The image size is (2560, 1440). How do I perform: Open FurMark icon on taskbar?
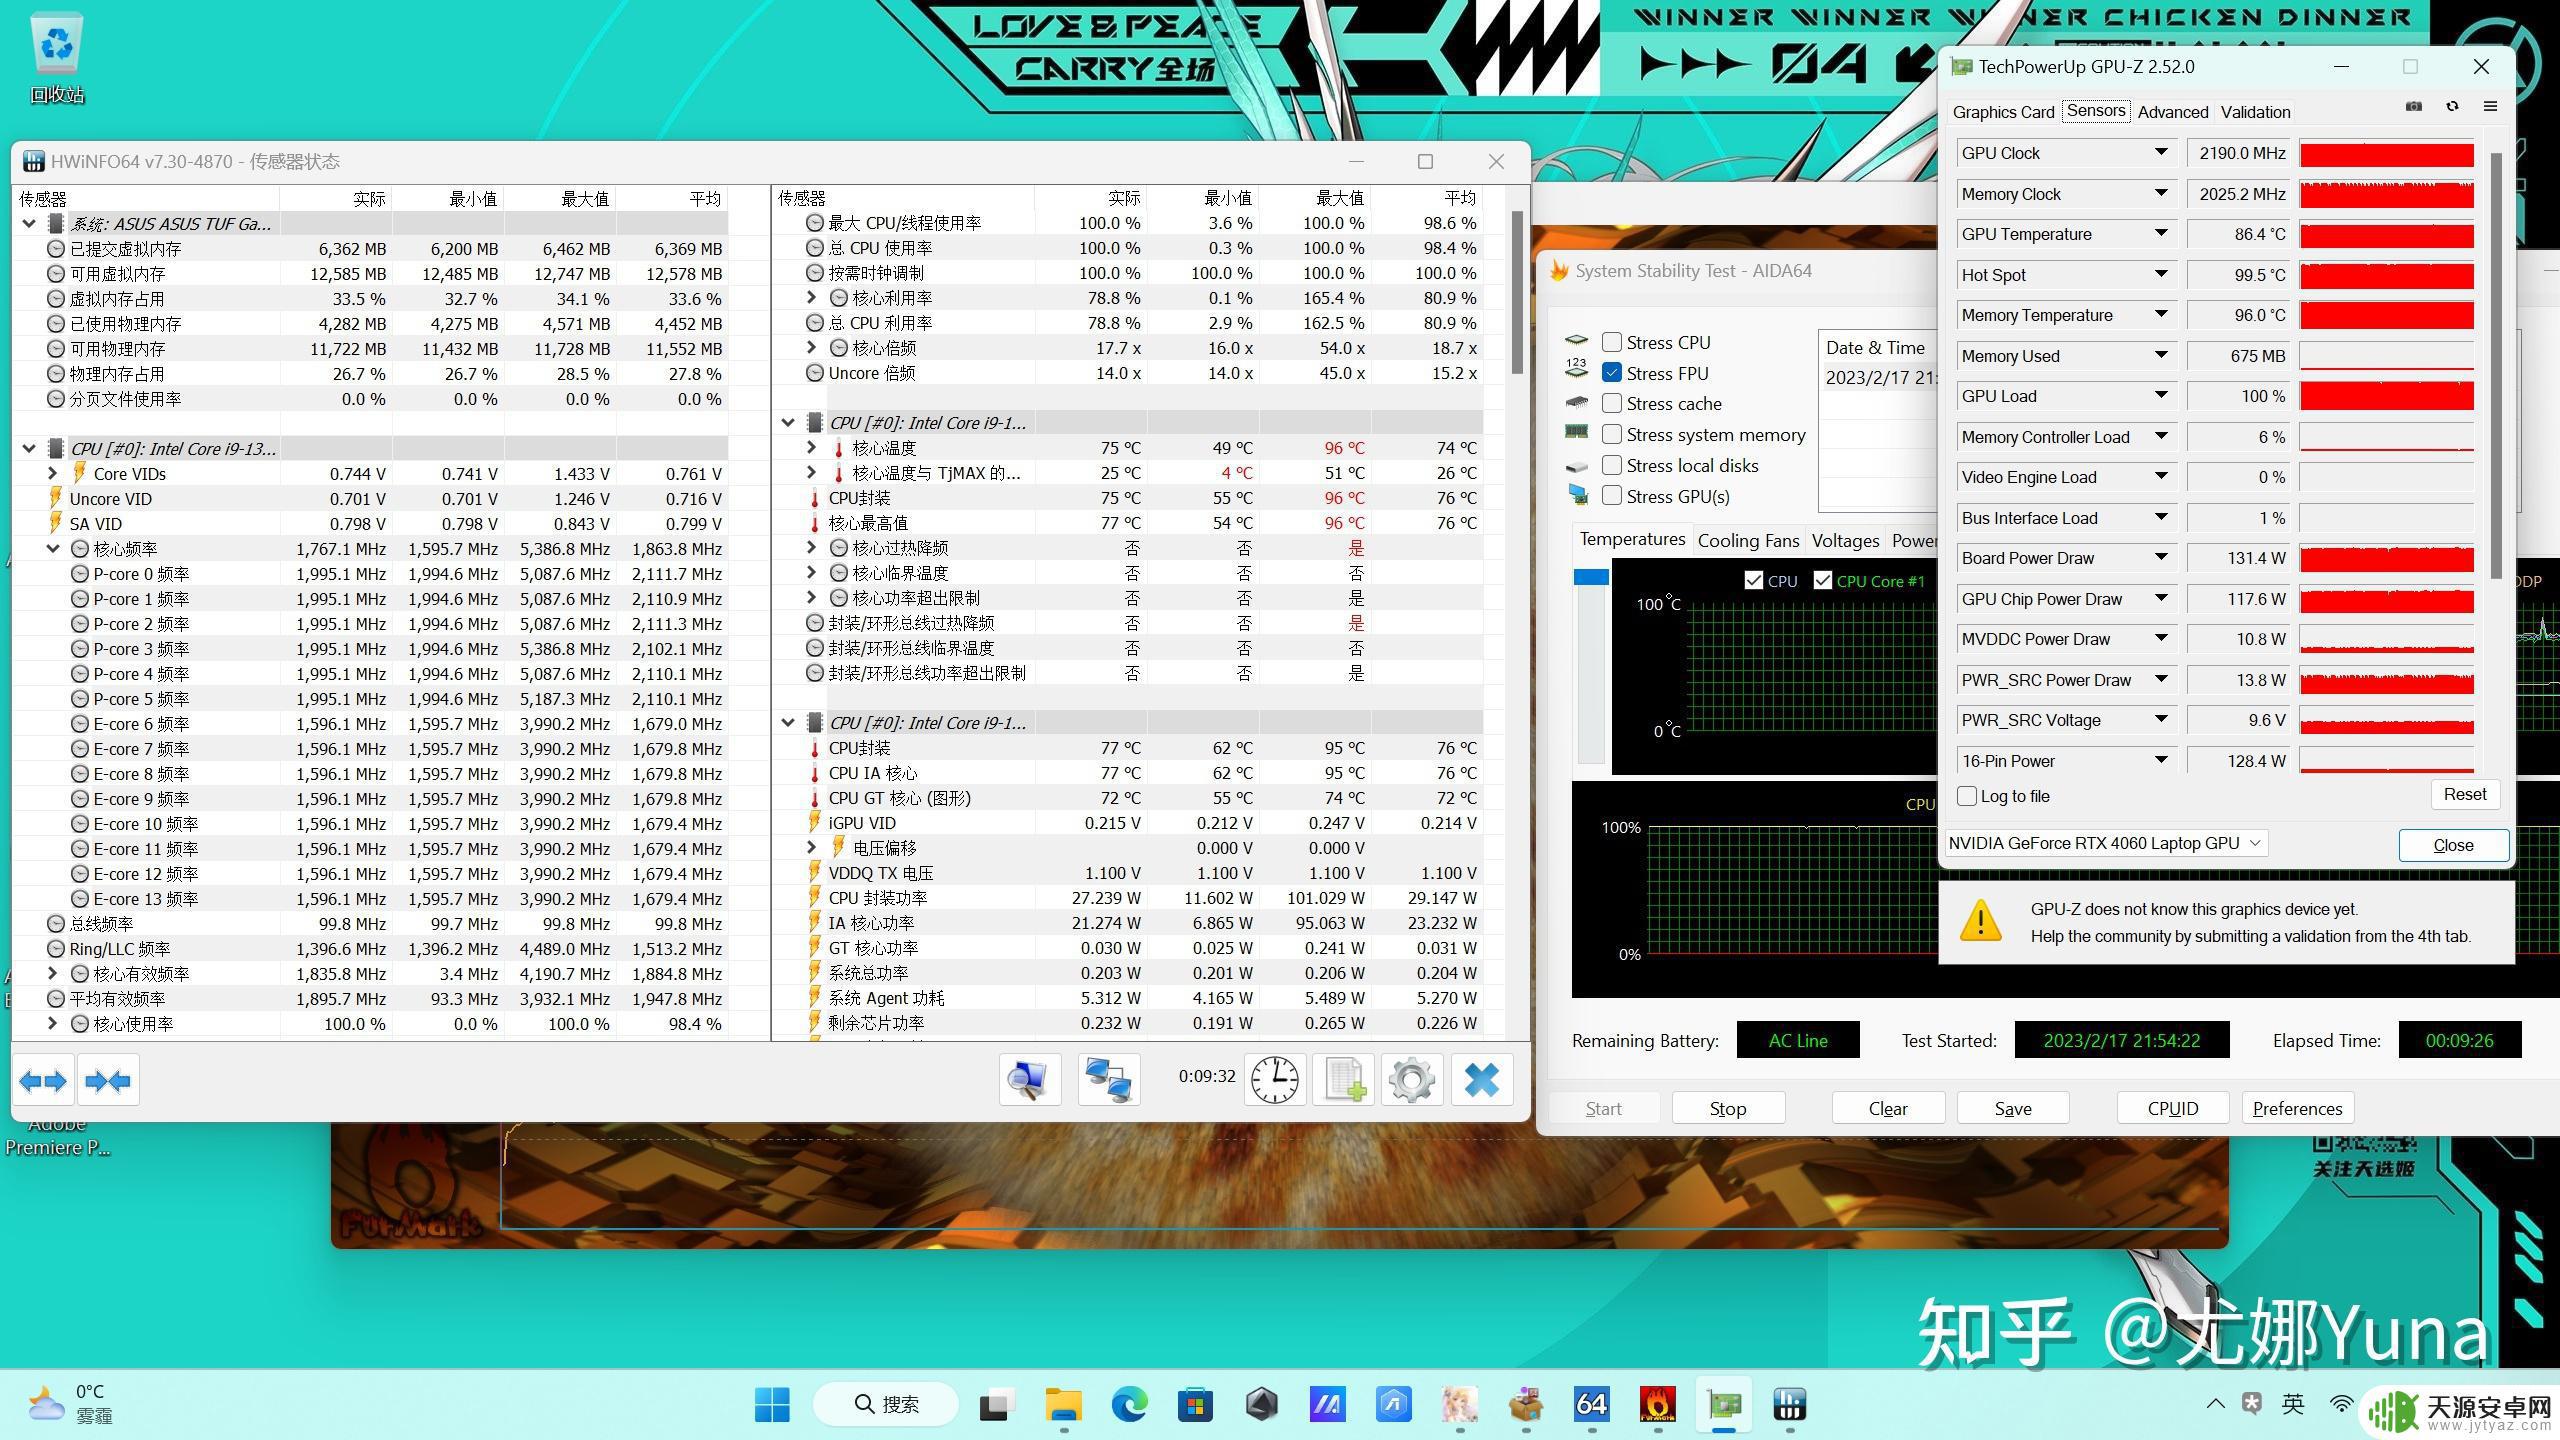pyautogui.click(x=1657, y=1405)
